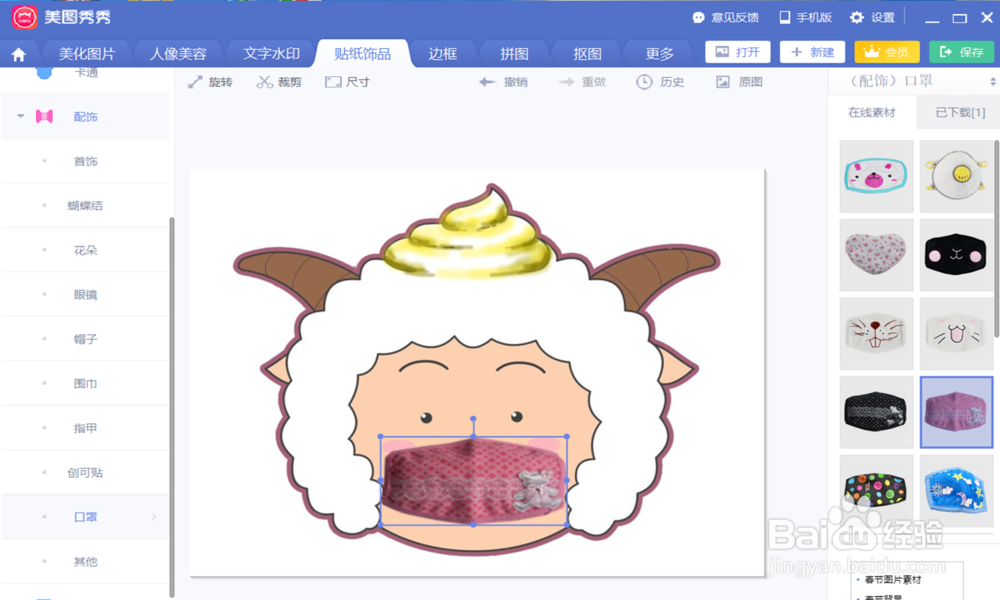Click the Meitu app logo
This screenshot has width=1000, height=600.
25,17
